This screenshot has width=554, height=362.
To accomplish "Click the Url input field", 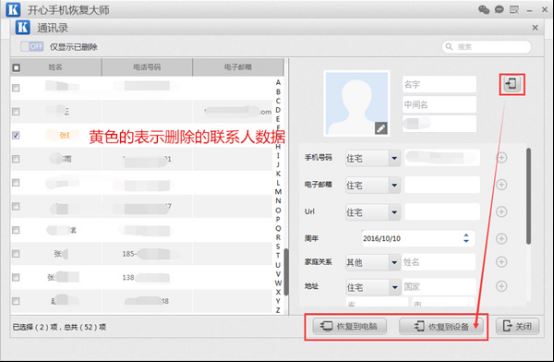I will click(442, 212).
